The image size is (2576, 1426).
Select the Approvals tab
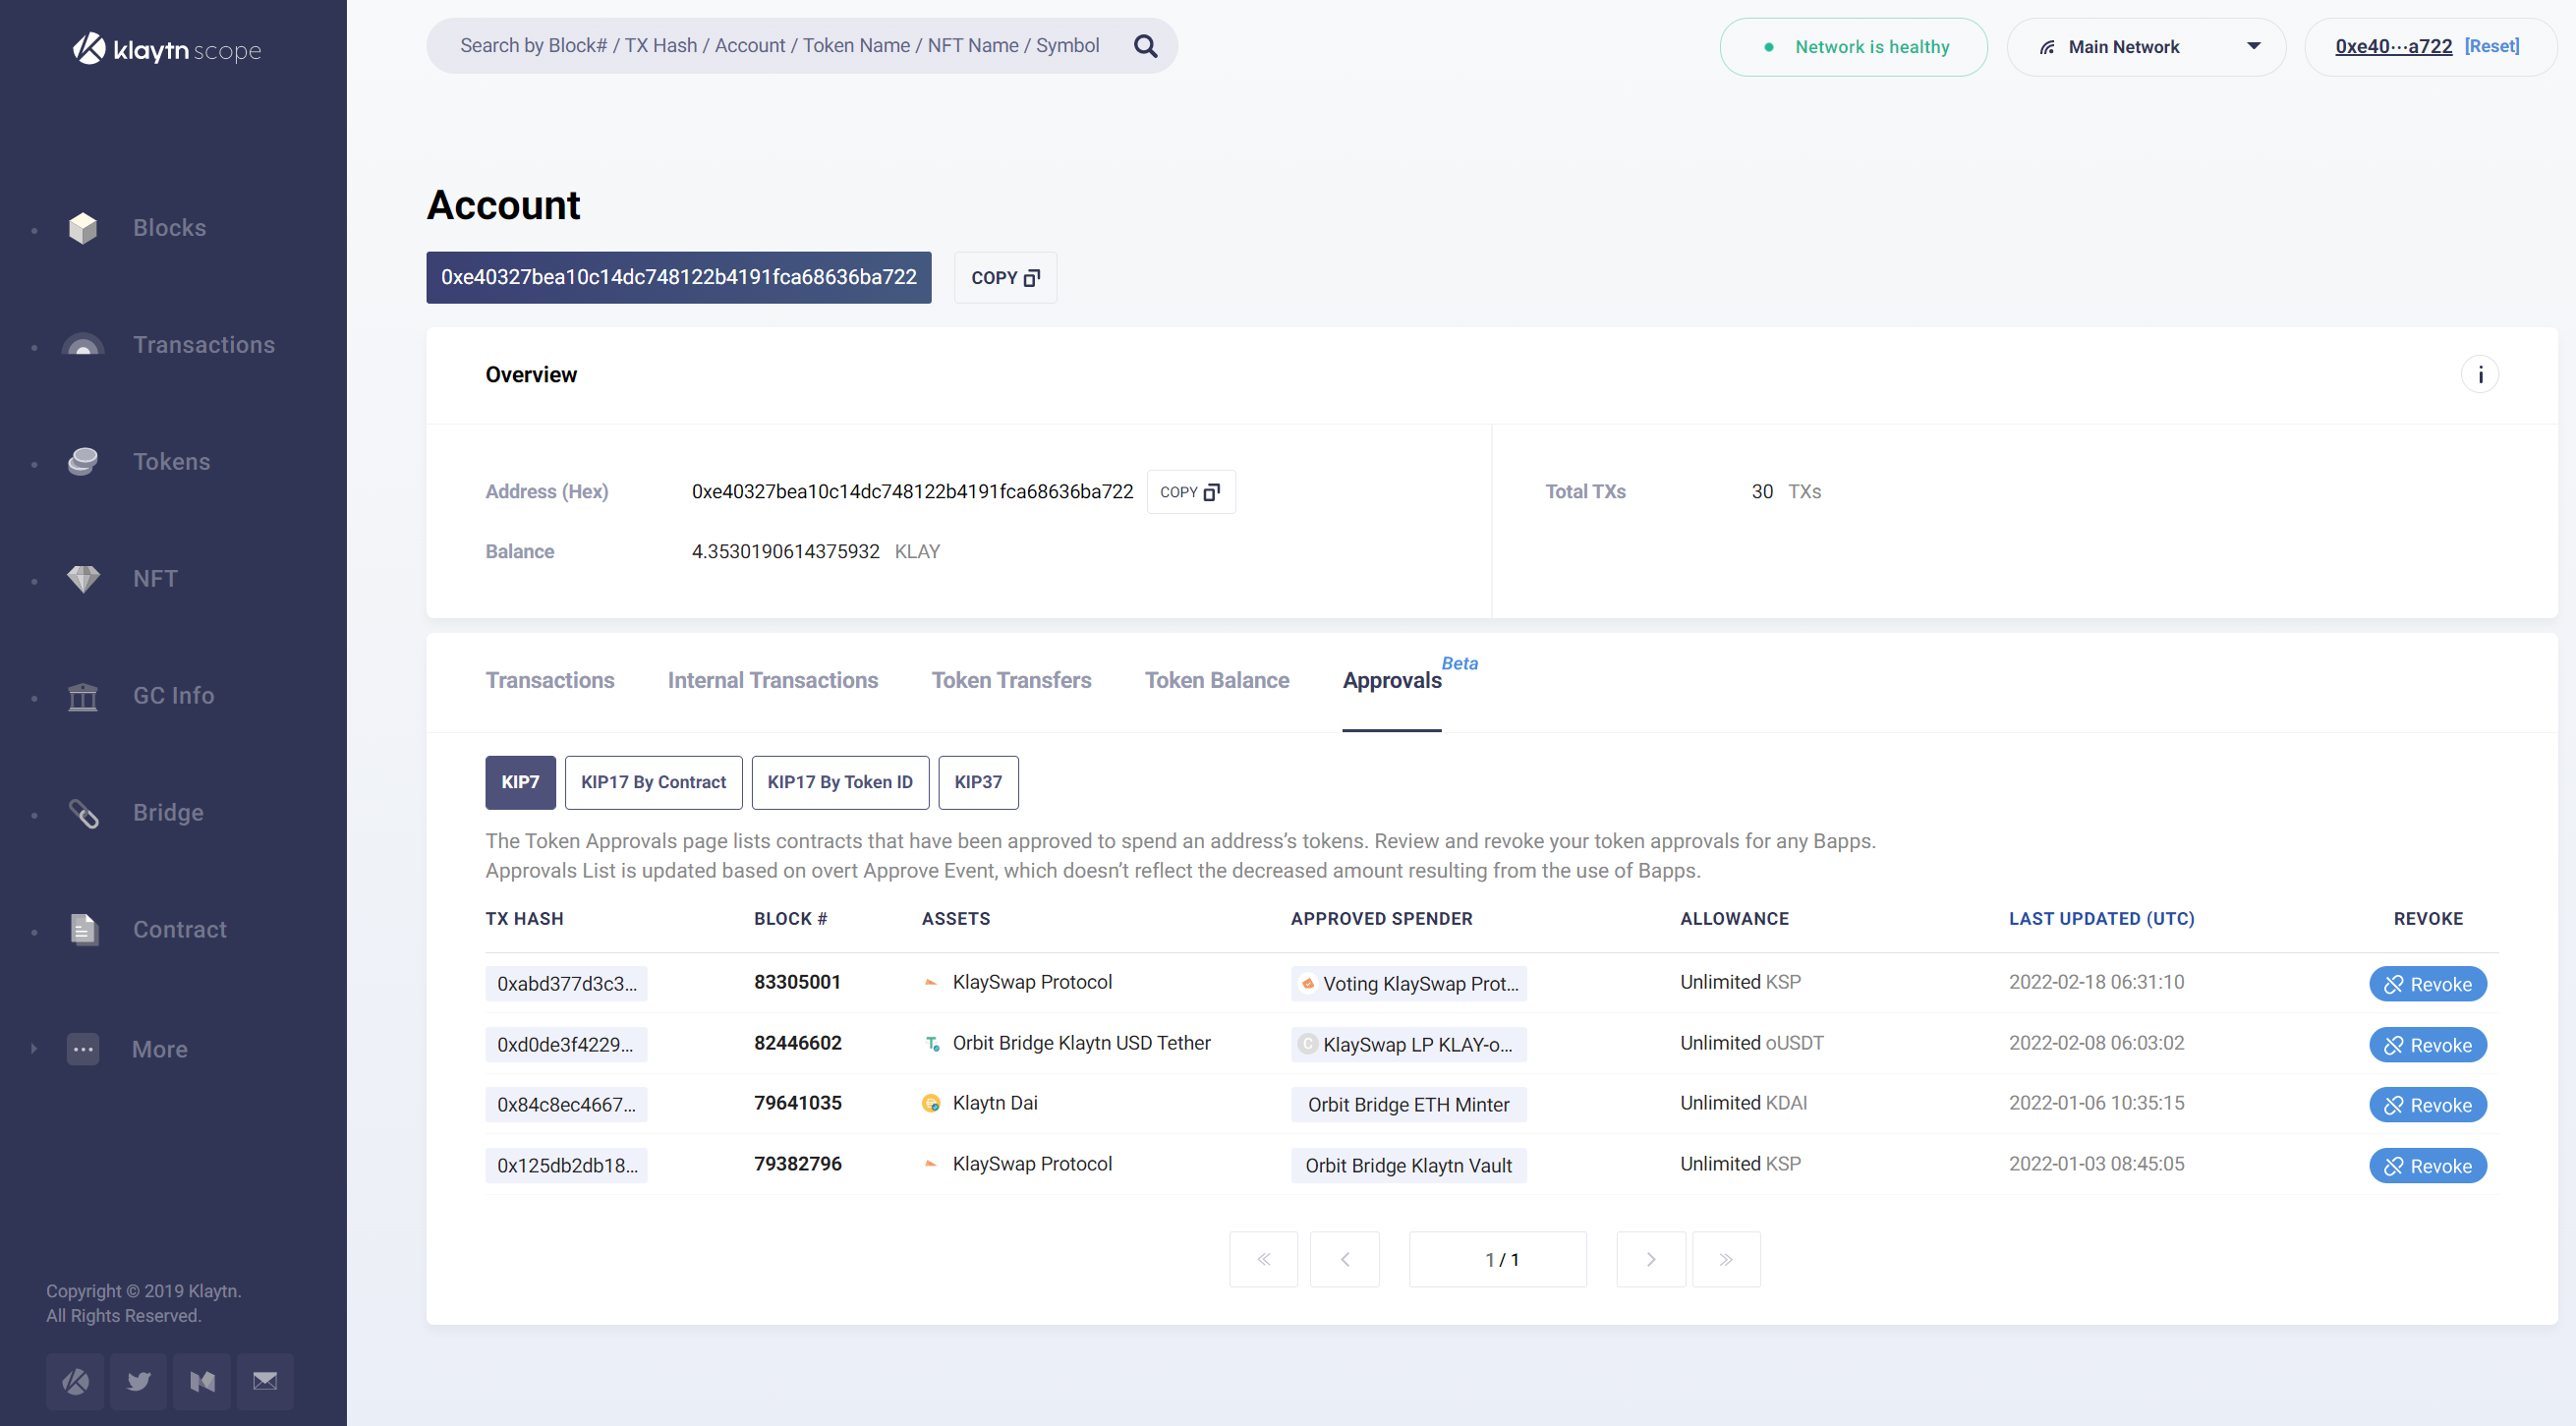[1392, 681]
